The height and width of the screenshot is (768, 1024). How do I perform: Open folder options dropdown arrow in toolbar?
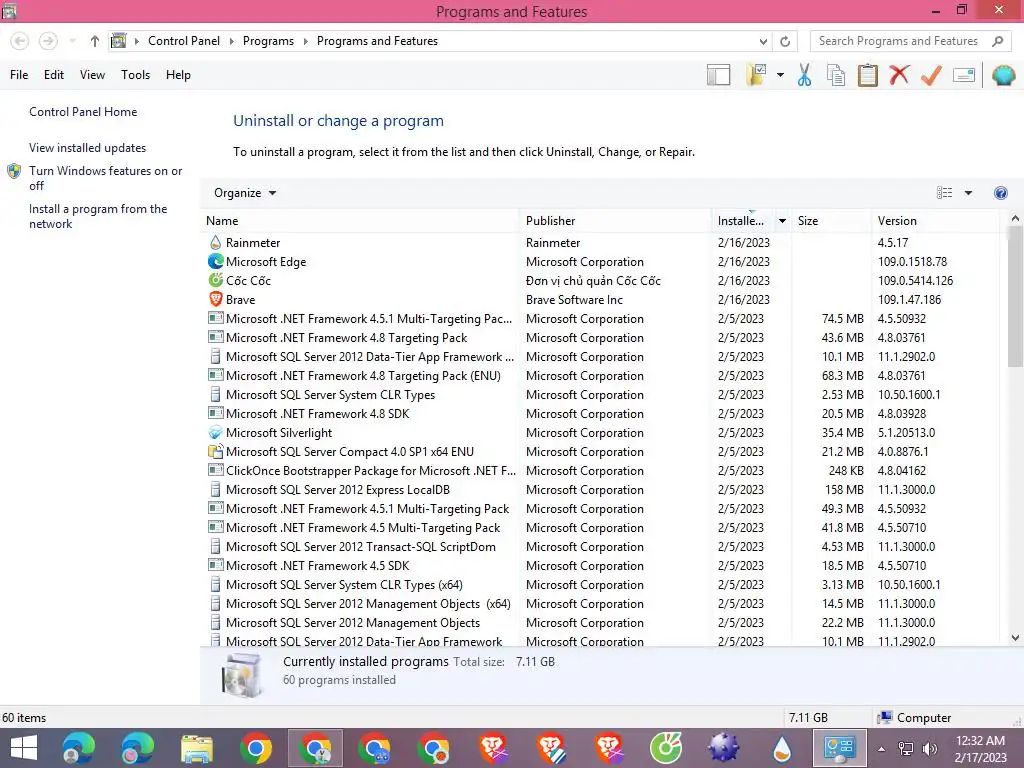click(x=780, y=75)
